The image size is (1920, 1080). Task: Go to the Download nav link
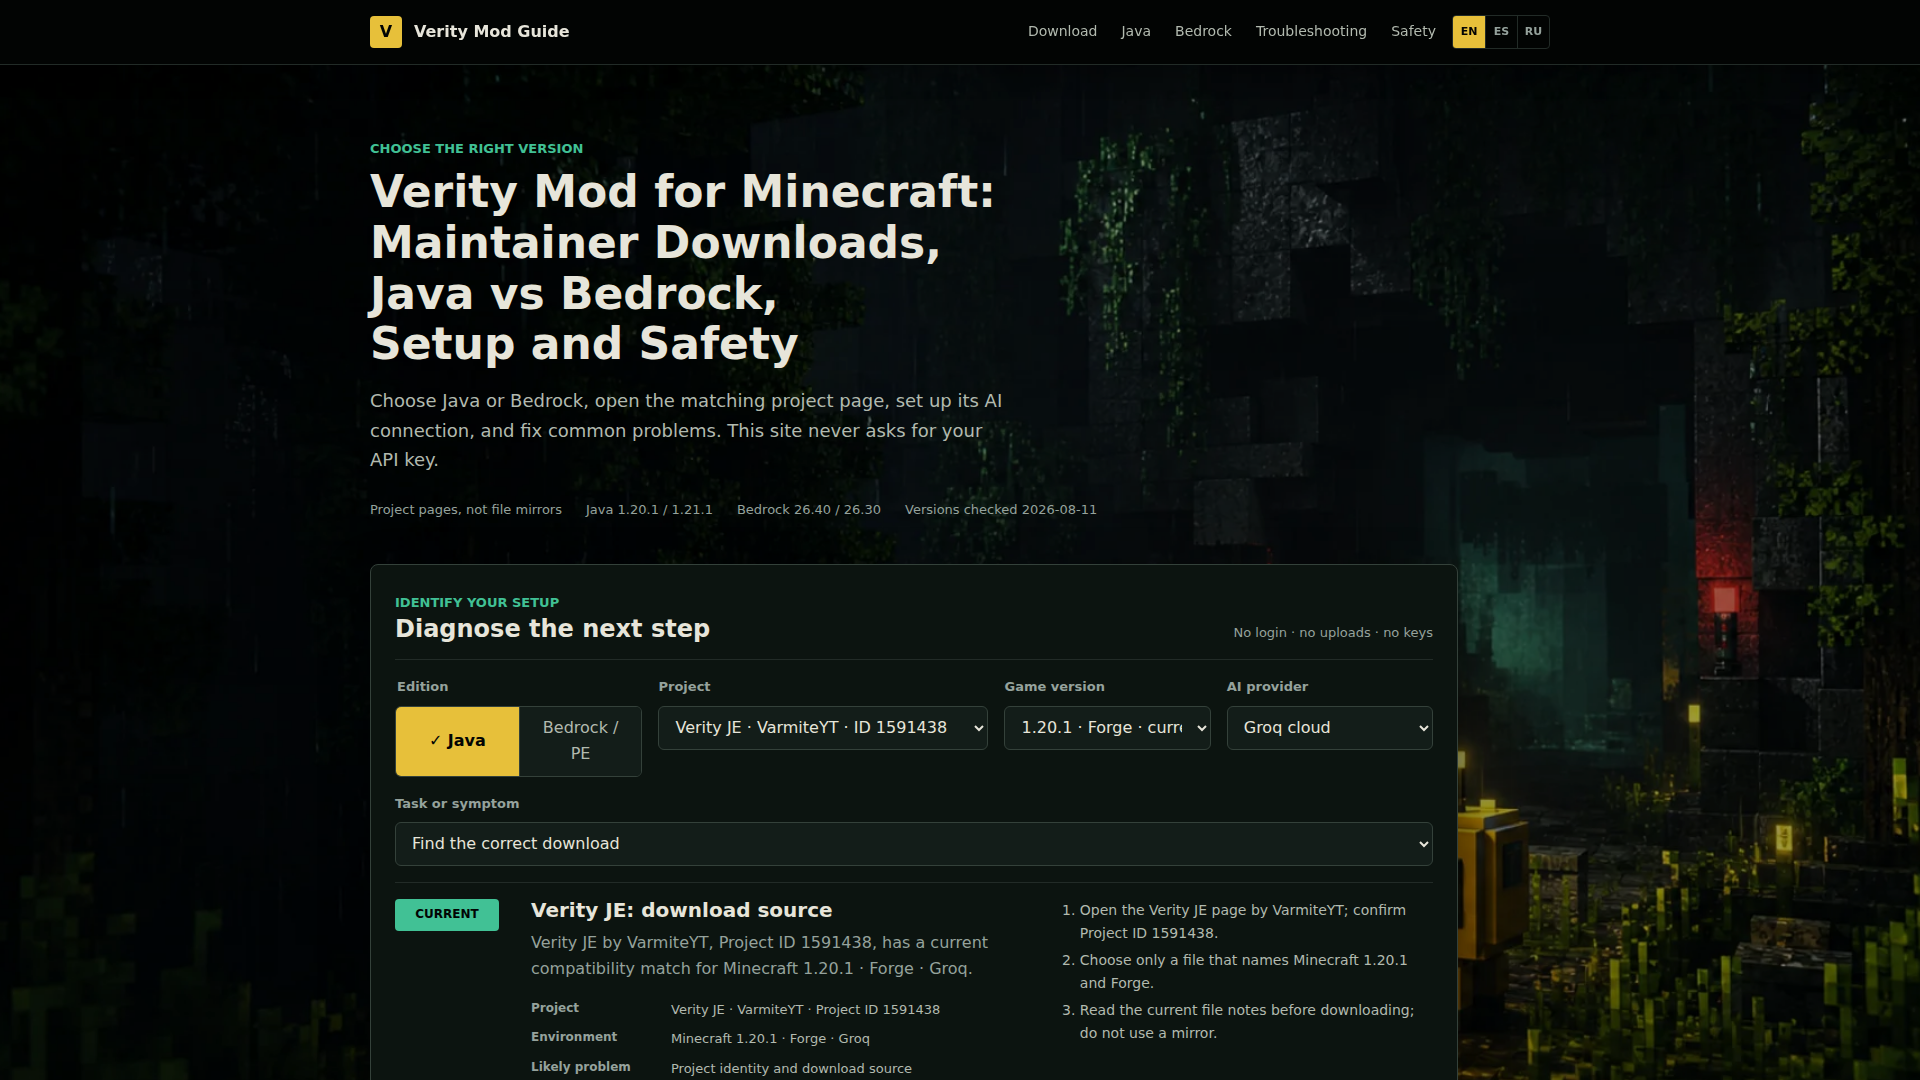click(x=1062, y=31)
